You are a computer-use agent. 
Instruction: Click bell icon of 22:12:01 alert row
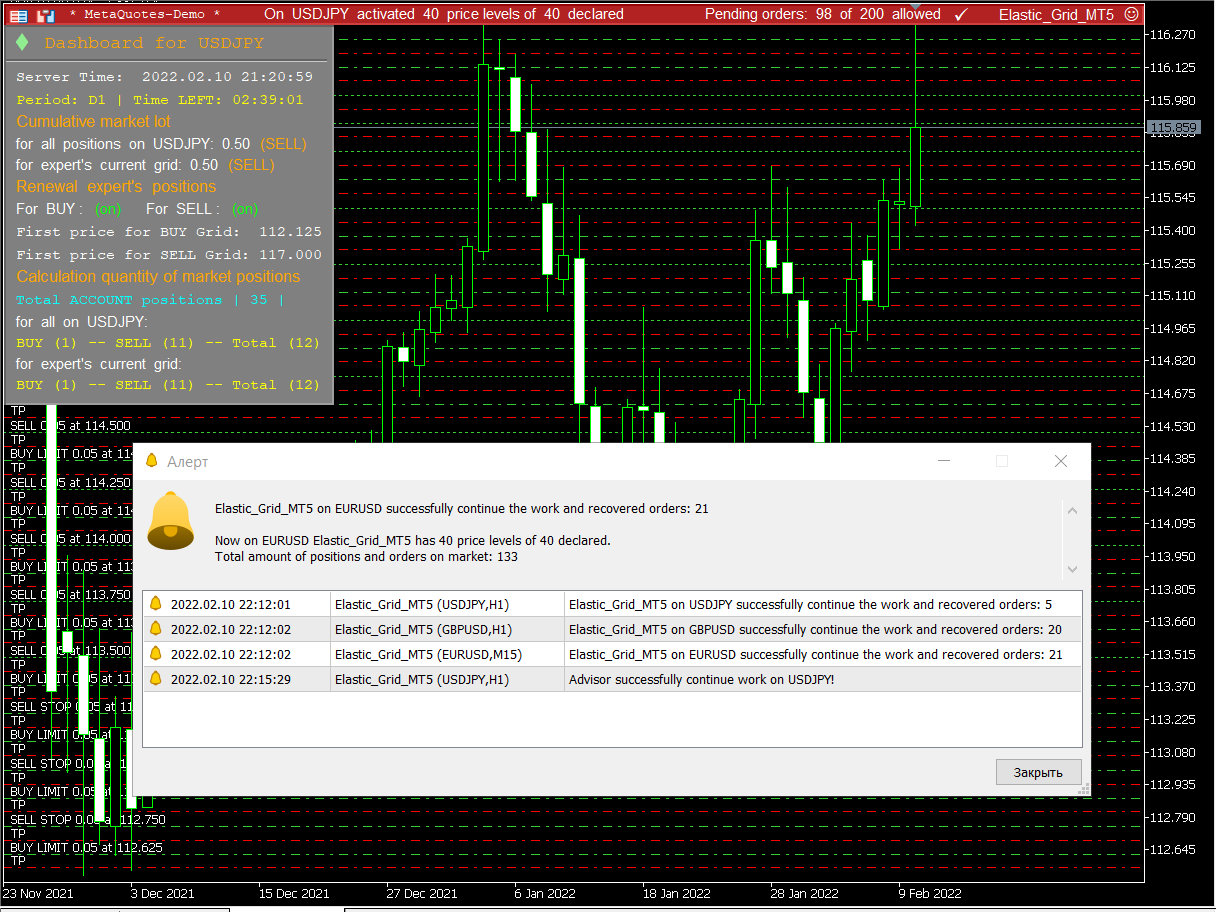pyautogui.click(x=155, y=604)
